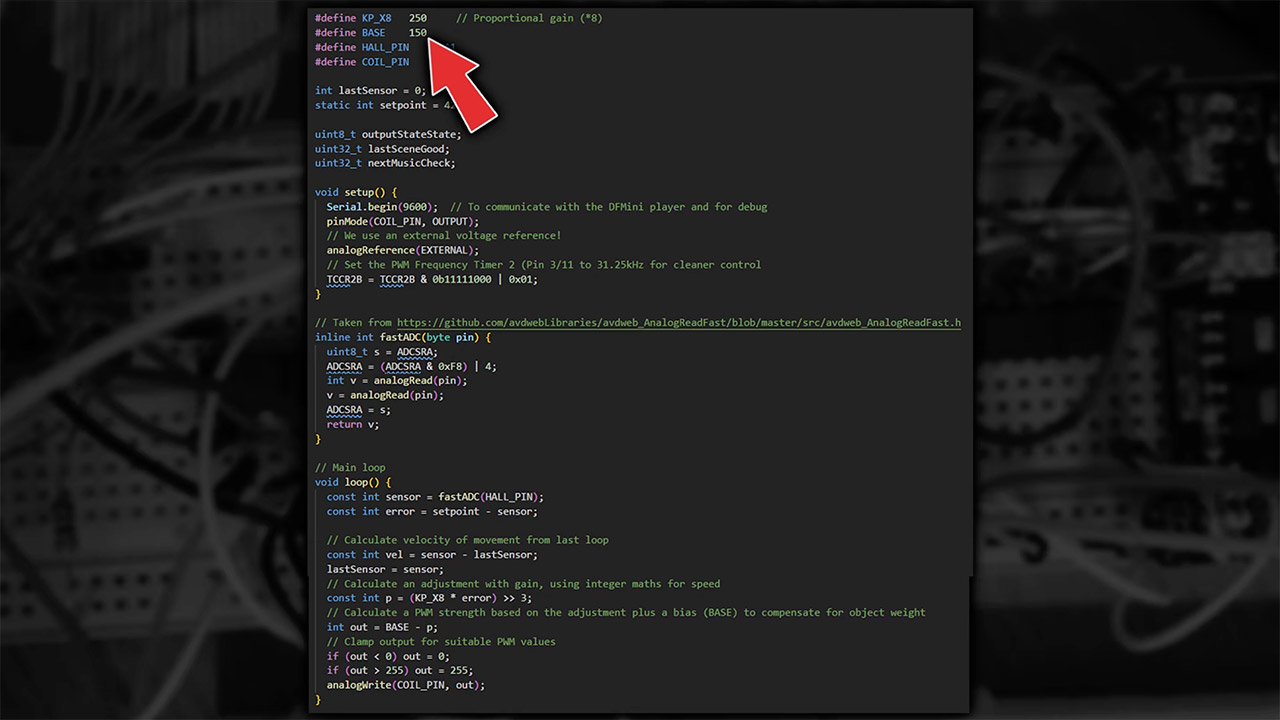Click the KP_X8 value 250
The width and height of the screenshot is (1280, 720).
pos(417,18)
